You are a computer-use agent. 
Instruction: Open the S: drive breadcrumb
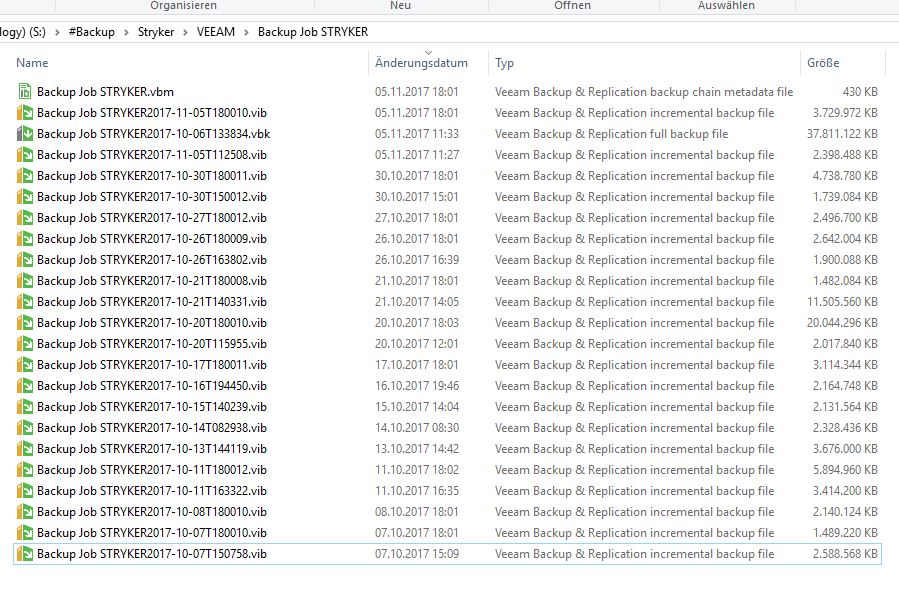(x=23, y=32)
